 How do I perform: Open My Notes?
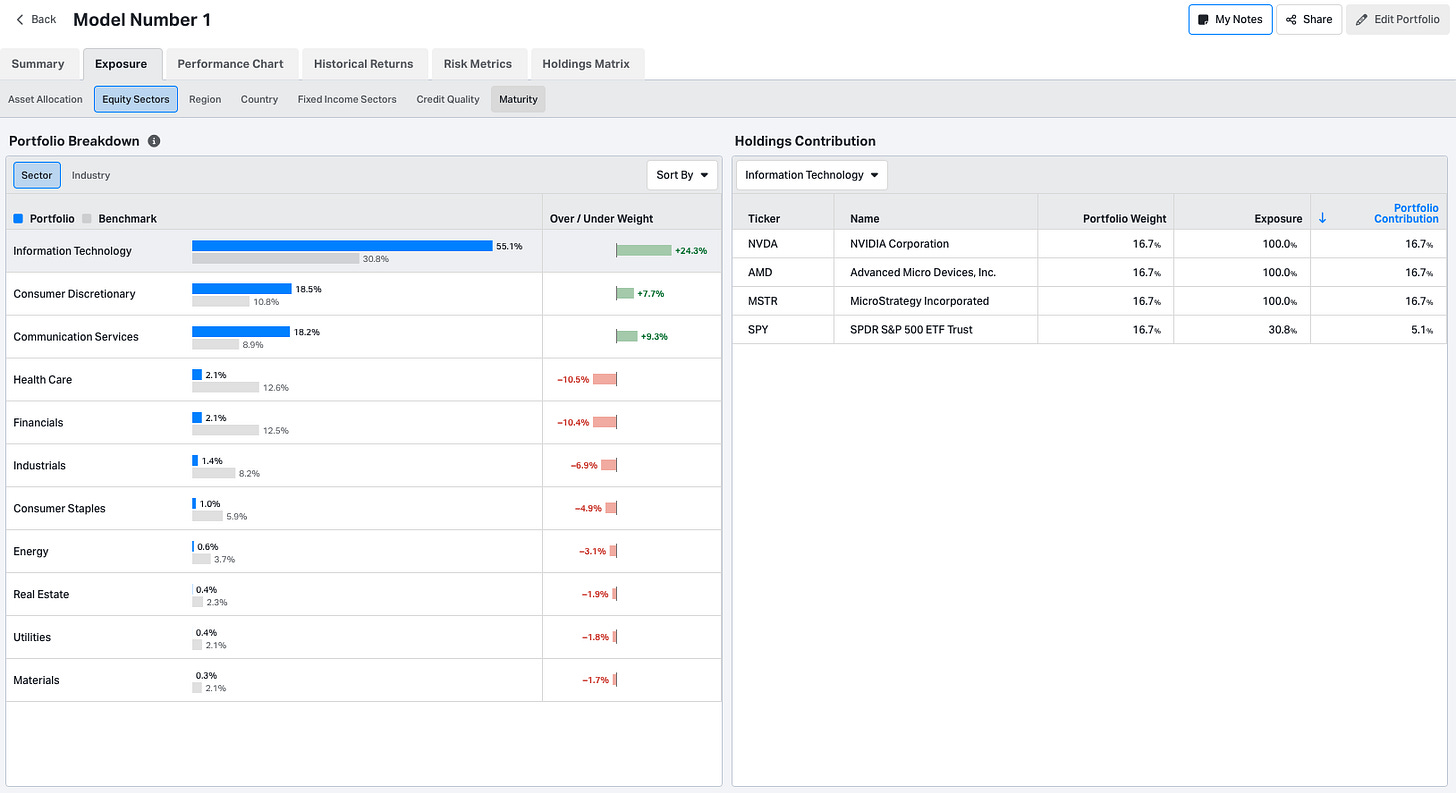tap(1230, 19)
